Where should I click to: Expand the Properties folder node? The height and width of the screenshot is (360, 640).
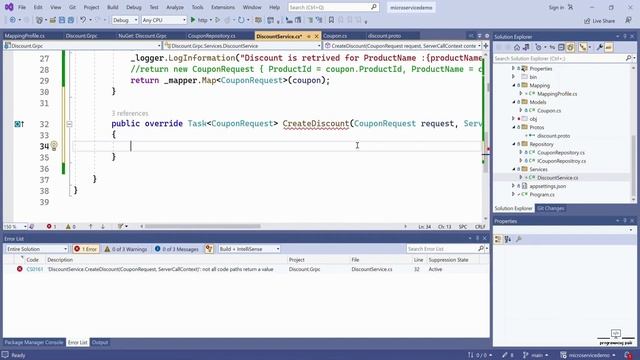pos(514,69)
